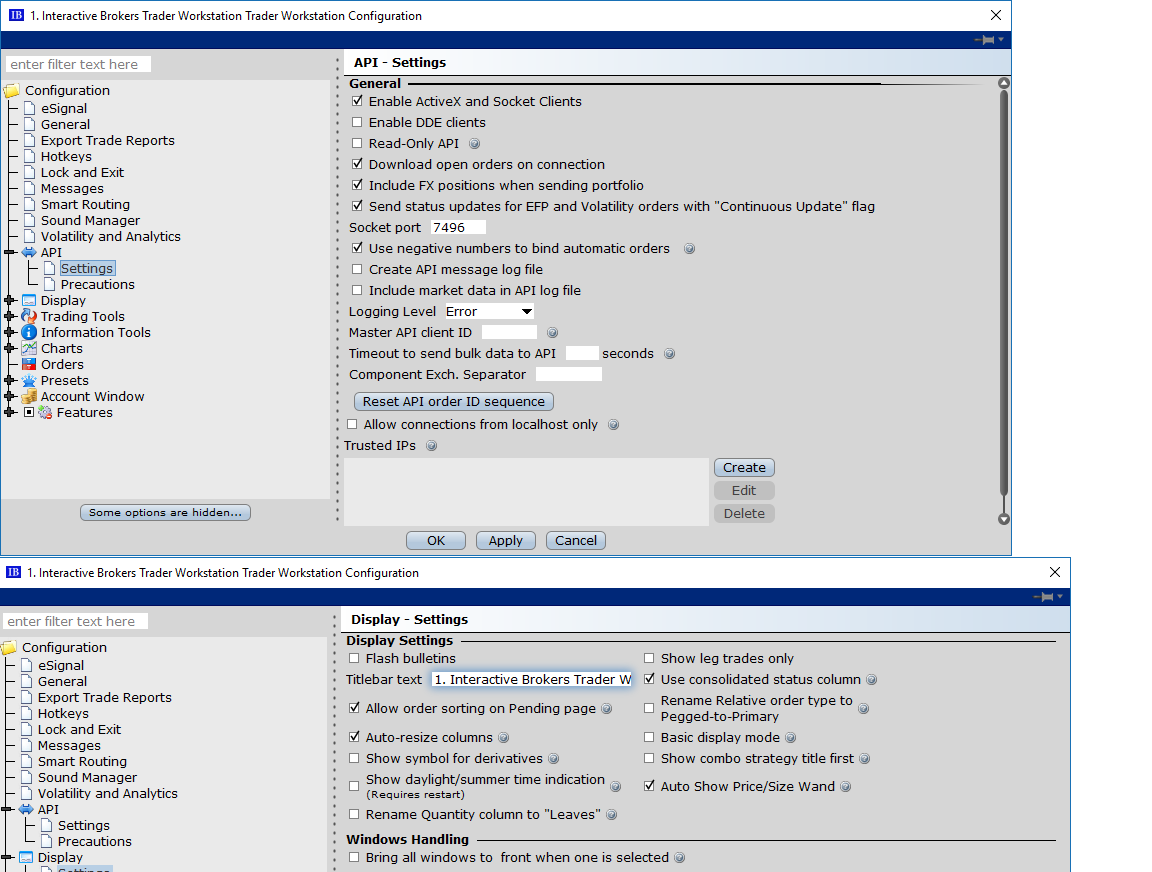The height and width of the screenshot is (872, 1152).
Task: Click help icon after bulk data timeout seconds
Action: coord(669,353)
